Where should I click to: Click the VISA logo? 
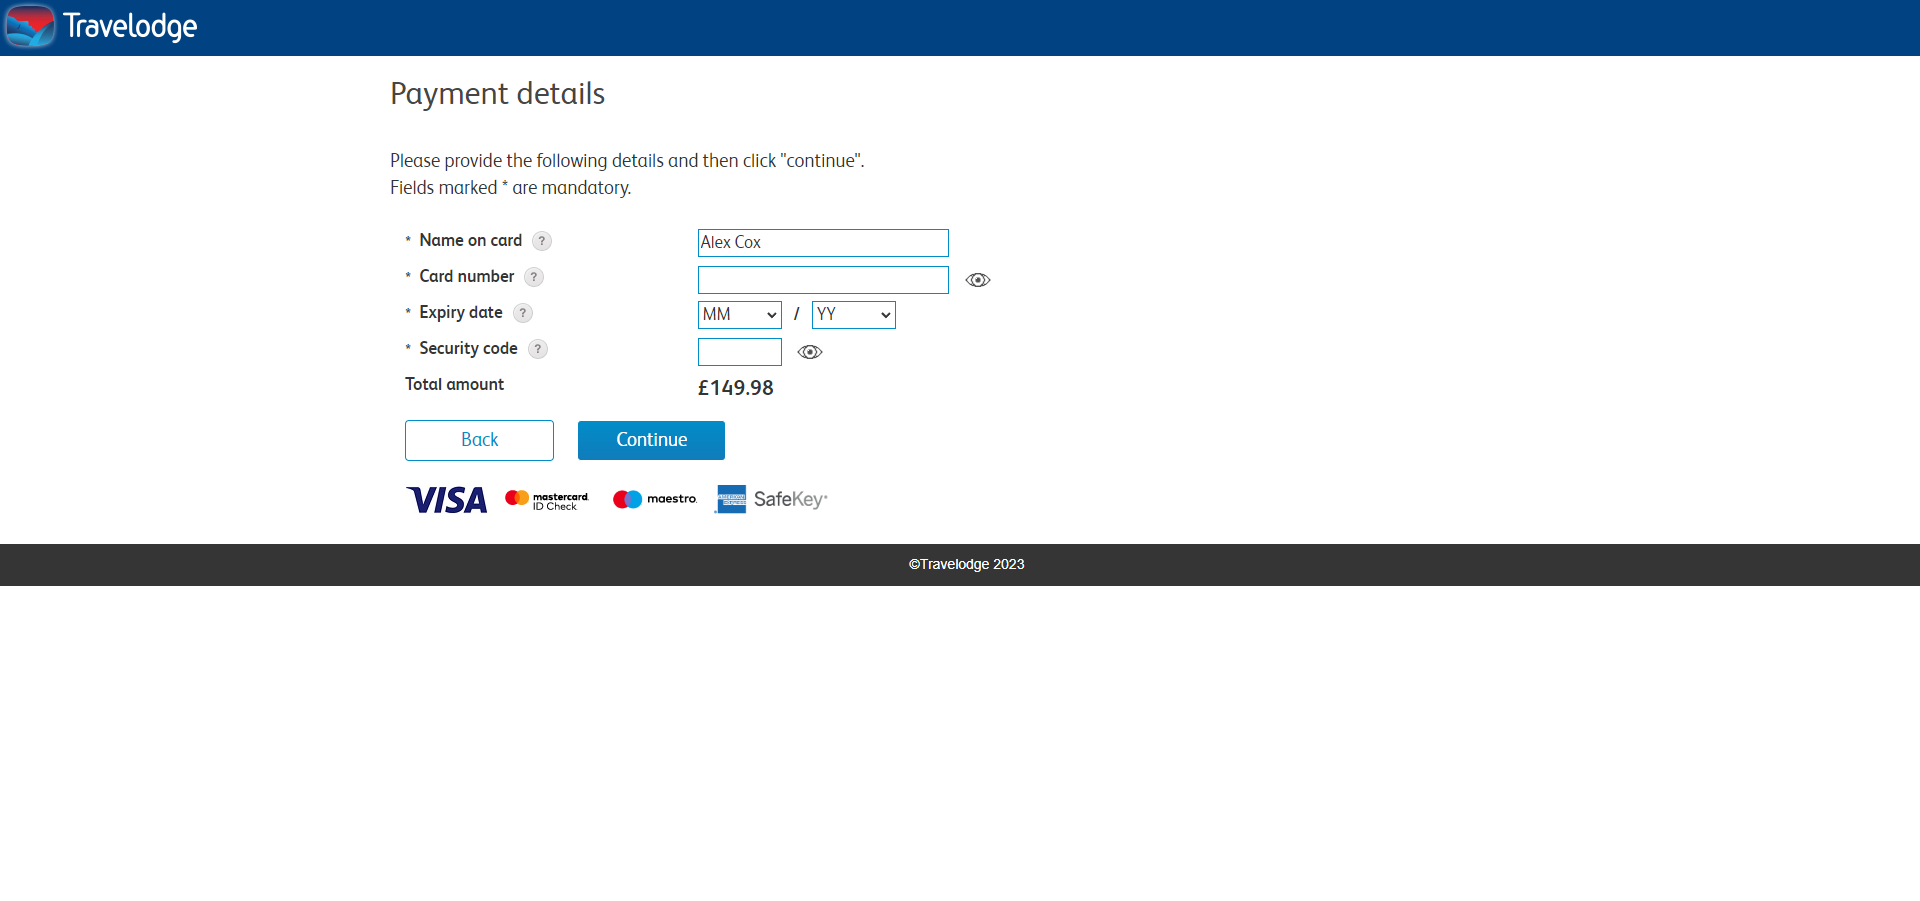(x=447, y=499)
